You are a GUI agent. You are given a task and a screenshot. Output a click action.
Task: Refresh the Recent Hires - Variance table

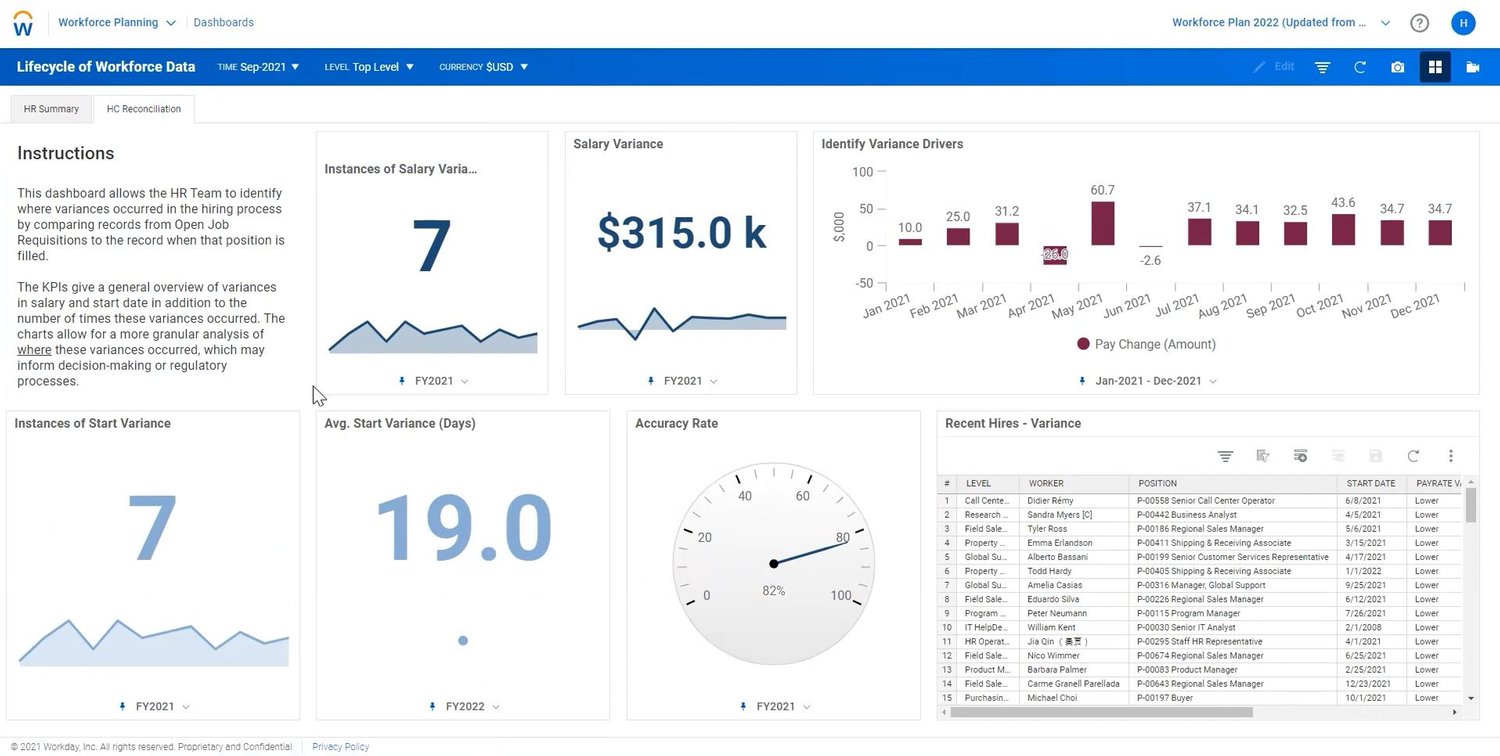(x=1413, y=456)
